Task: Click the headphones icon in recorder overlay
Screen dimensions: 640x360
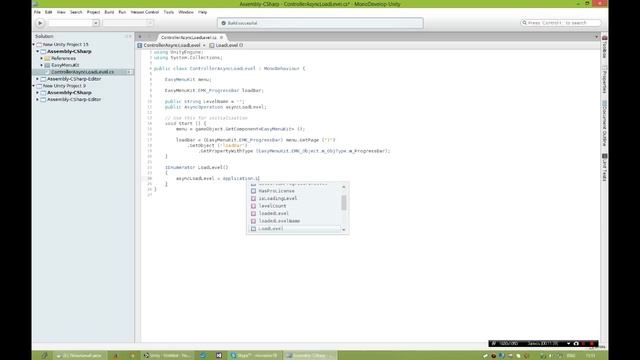Action: 576,344
